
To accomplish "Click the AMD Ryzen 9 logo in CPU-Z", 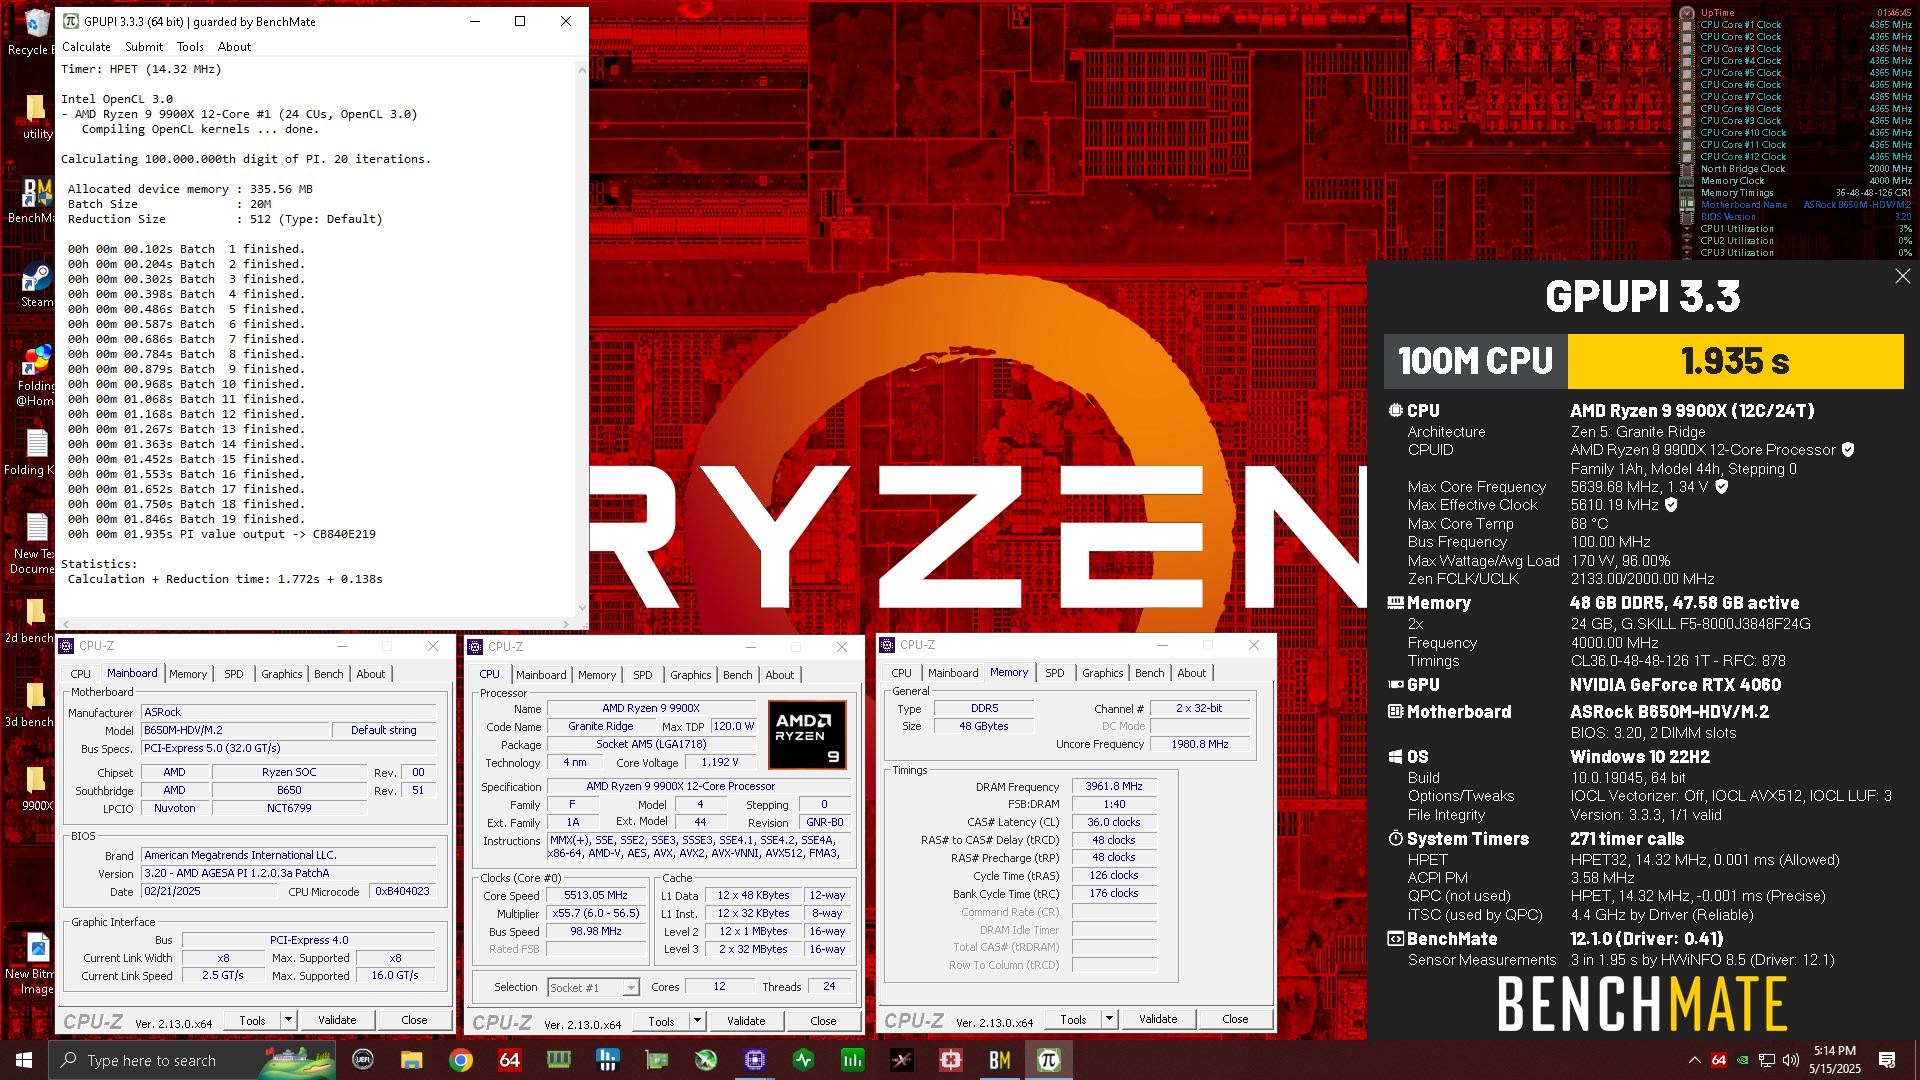I will [806, 735].
